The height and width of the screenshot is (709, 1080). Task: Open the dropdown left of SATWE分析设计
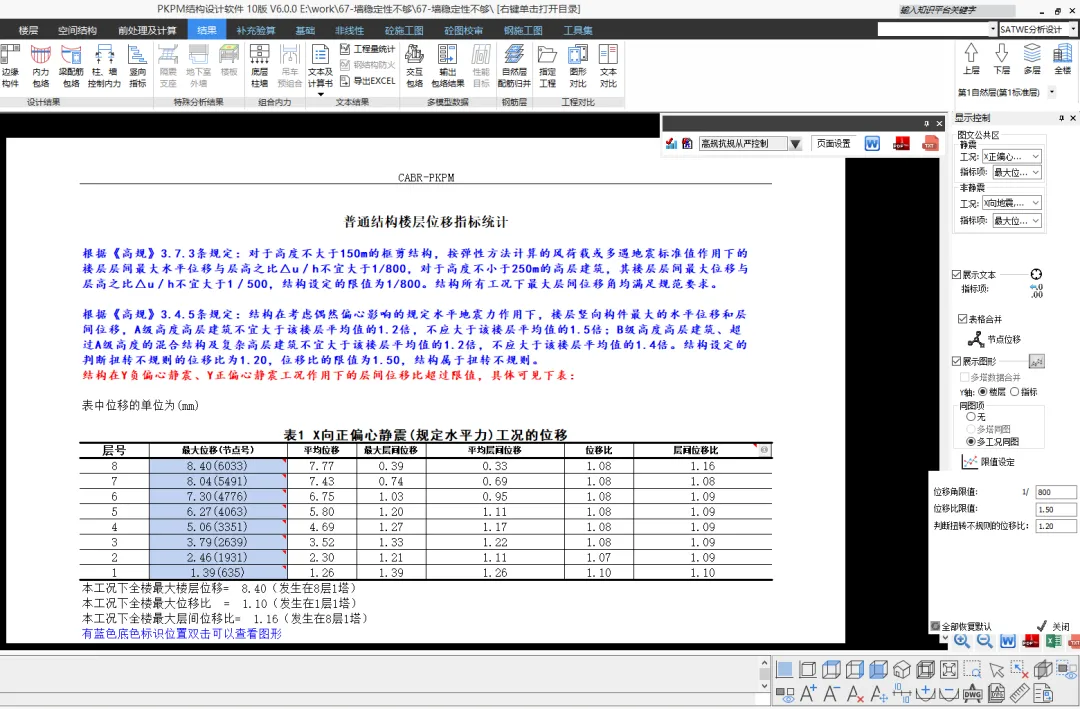(x=993, y=29)
